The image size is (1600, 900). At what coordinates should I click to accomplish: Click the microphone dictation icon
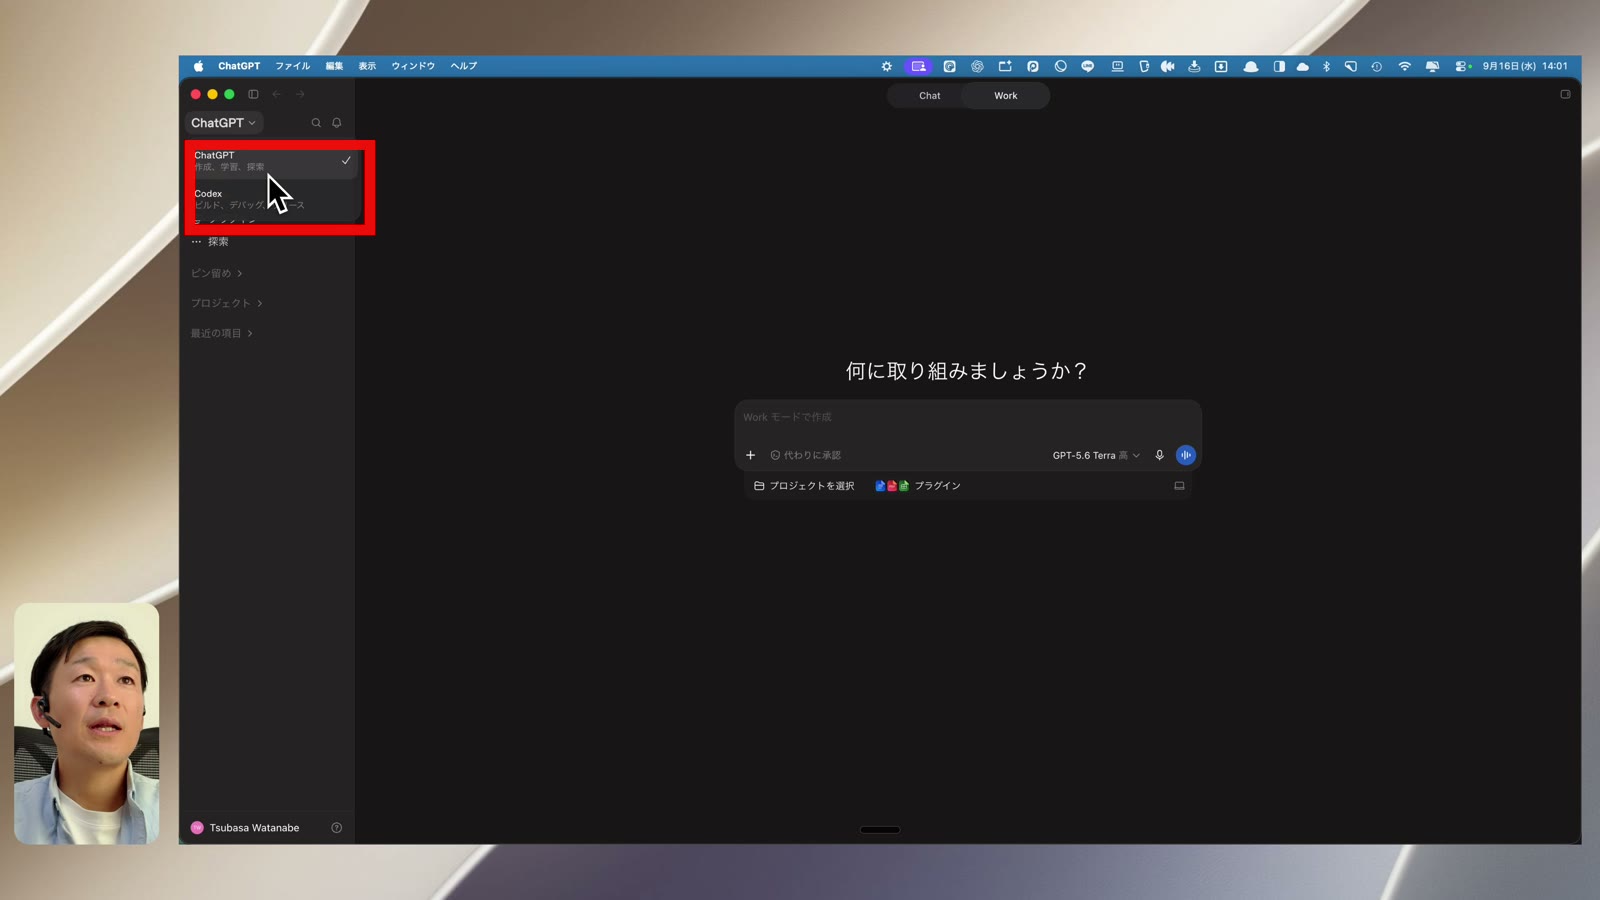click(1159, 455)
